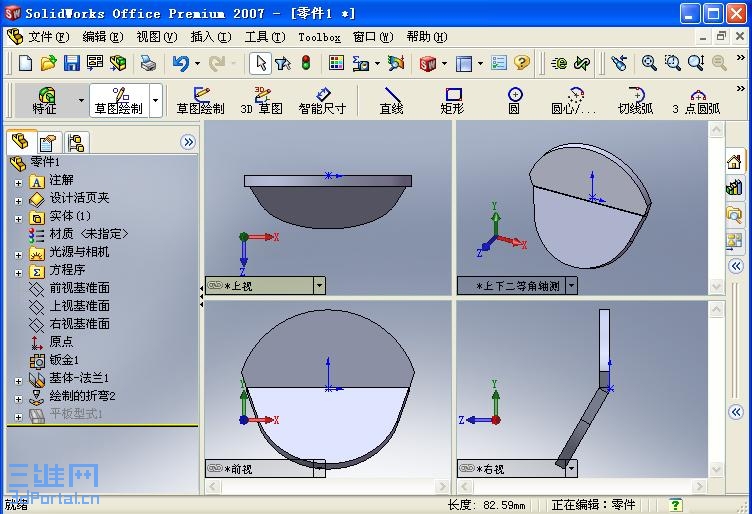This screenshot has width=752, height=514.
Task: Click the Print icon
Action: (148, 63)
